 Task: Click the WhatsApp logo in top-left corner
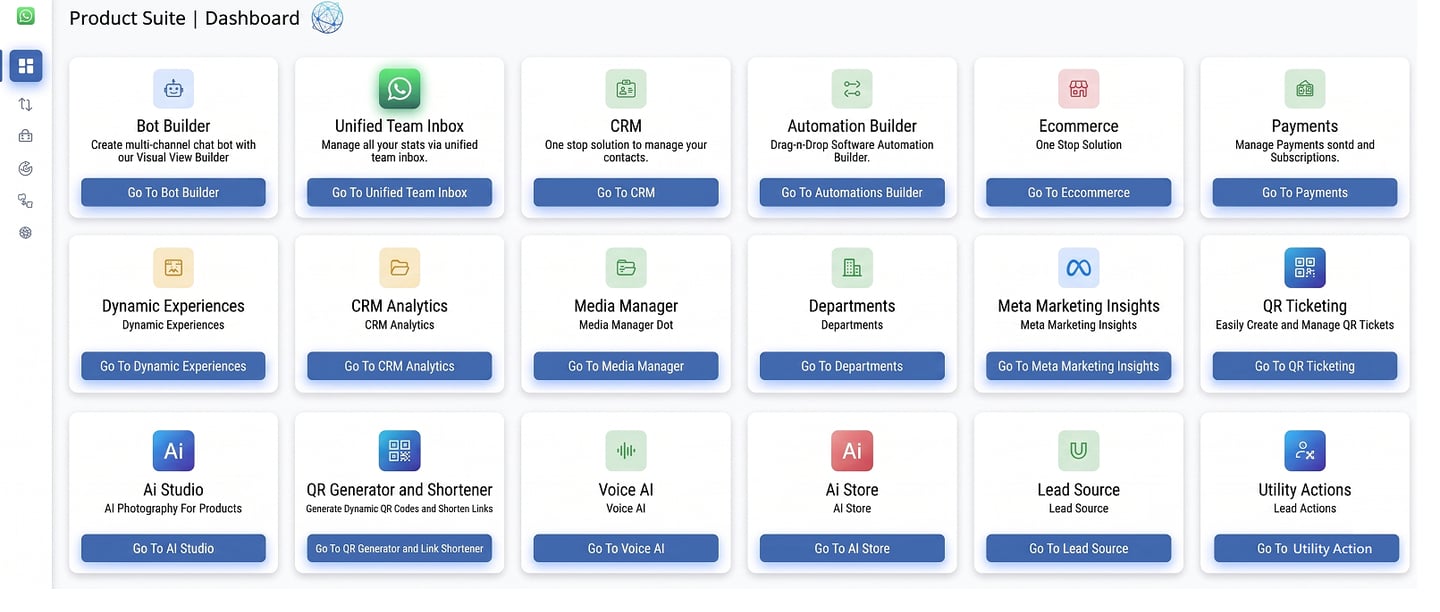point(26,16)
